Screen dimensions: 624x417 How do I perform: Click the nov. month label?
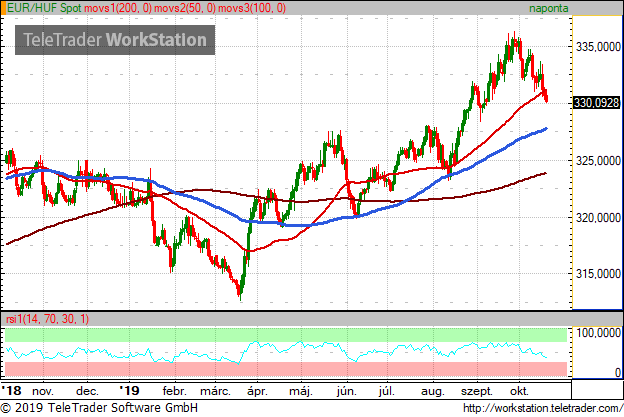pyautogui.click(x=43, y=391)
